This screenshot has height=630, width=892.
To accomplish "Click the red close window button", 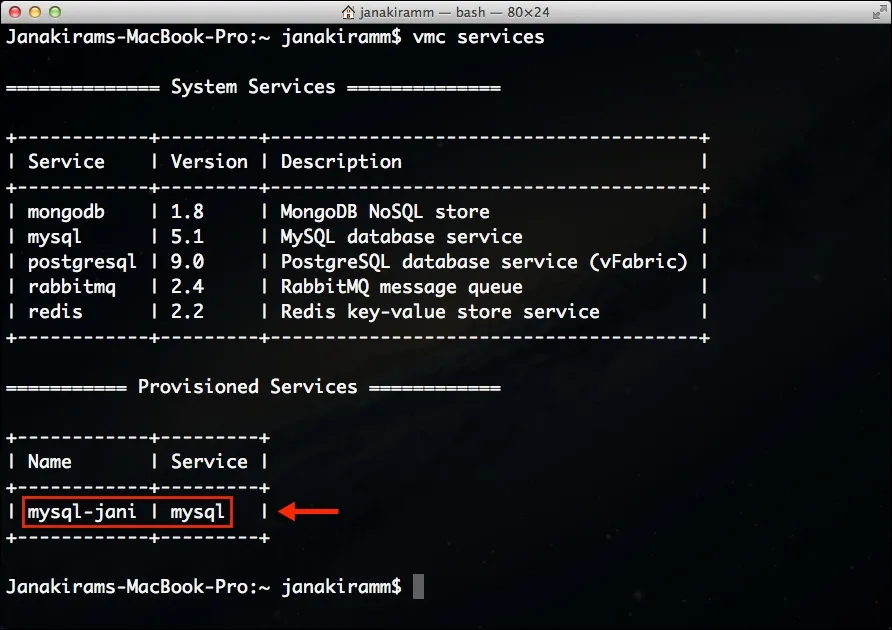I will pyautogui.click(x=15, y=12).
